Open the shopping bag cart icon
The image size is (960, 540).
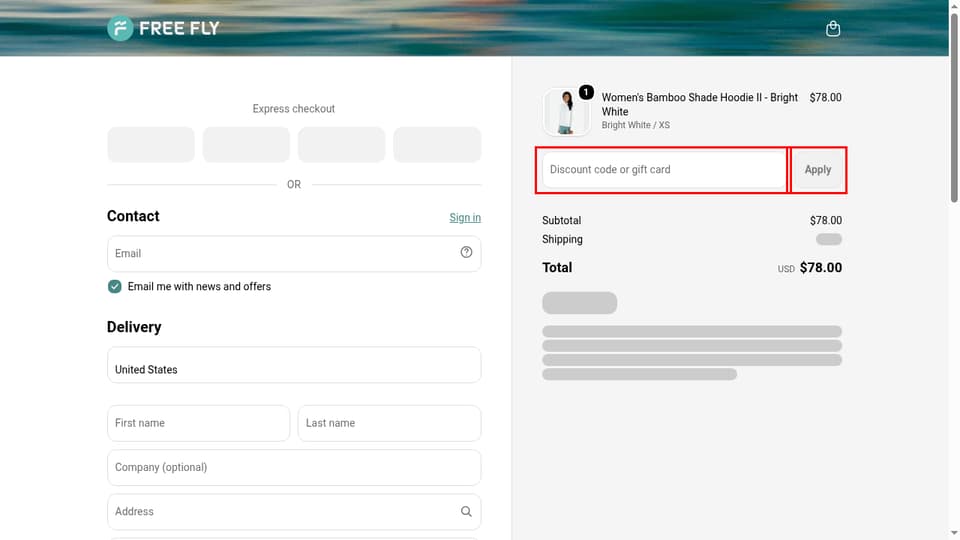pyautogui.click(x=833, y=28)
